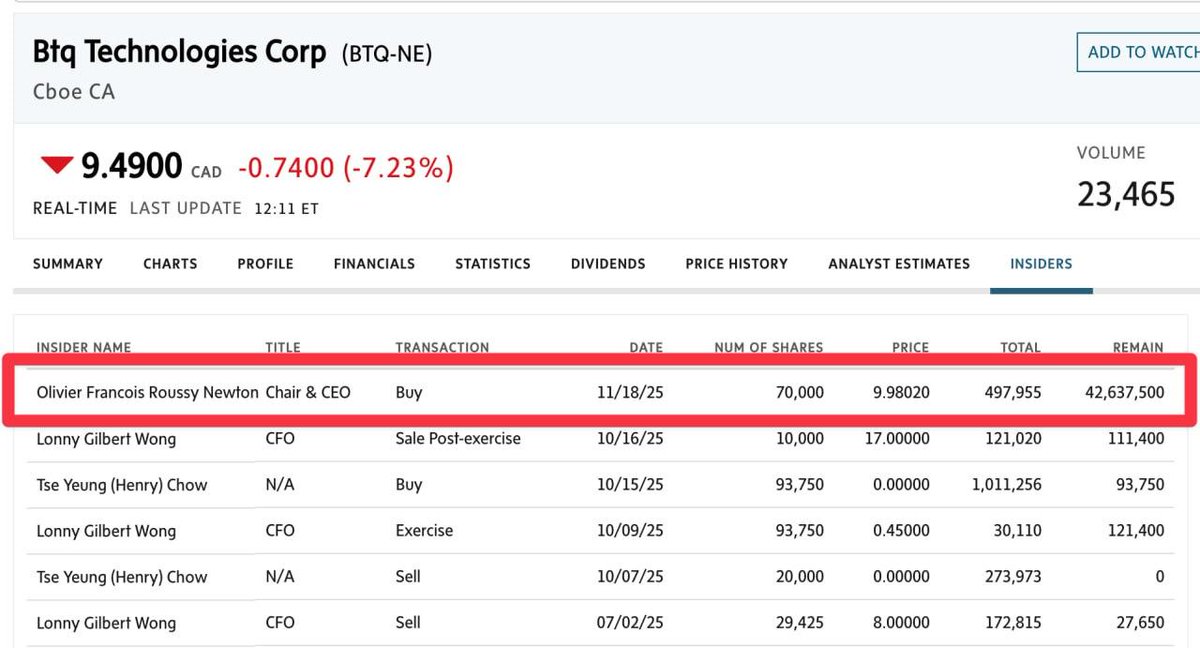The width and height of the screenshot is (1200, 648).
Task: Click the (BTQ-NE) ticker symbol
Action: point(387,54)
